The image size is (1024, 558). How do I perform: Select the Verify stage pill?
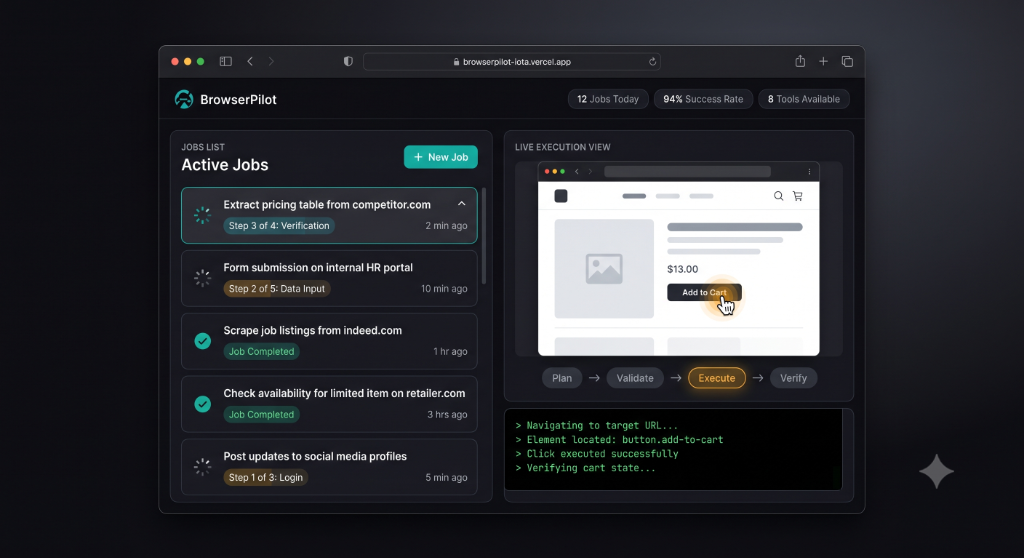(793, 378)
